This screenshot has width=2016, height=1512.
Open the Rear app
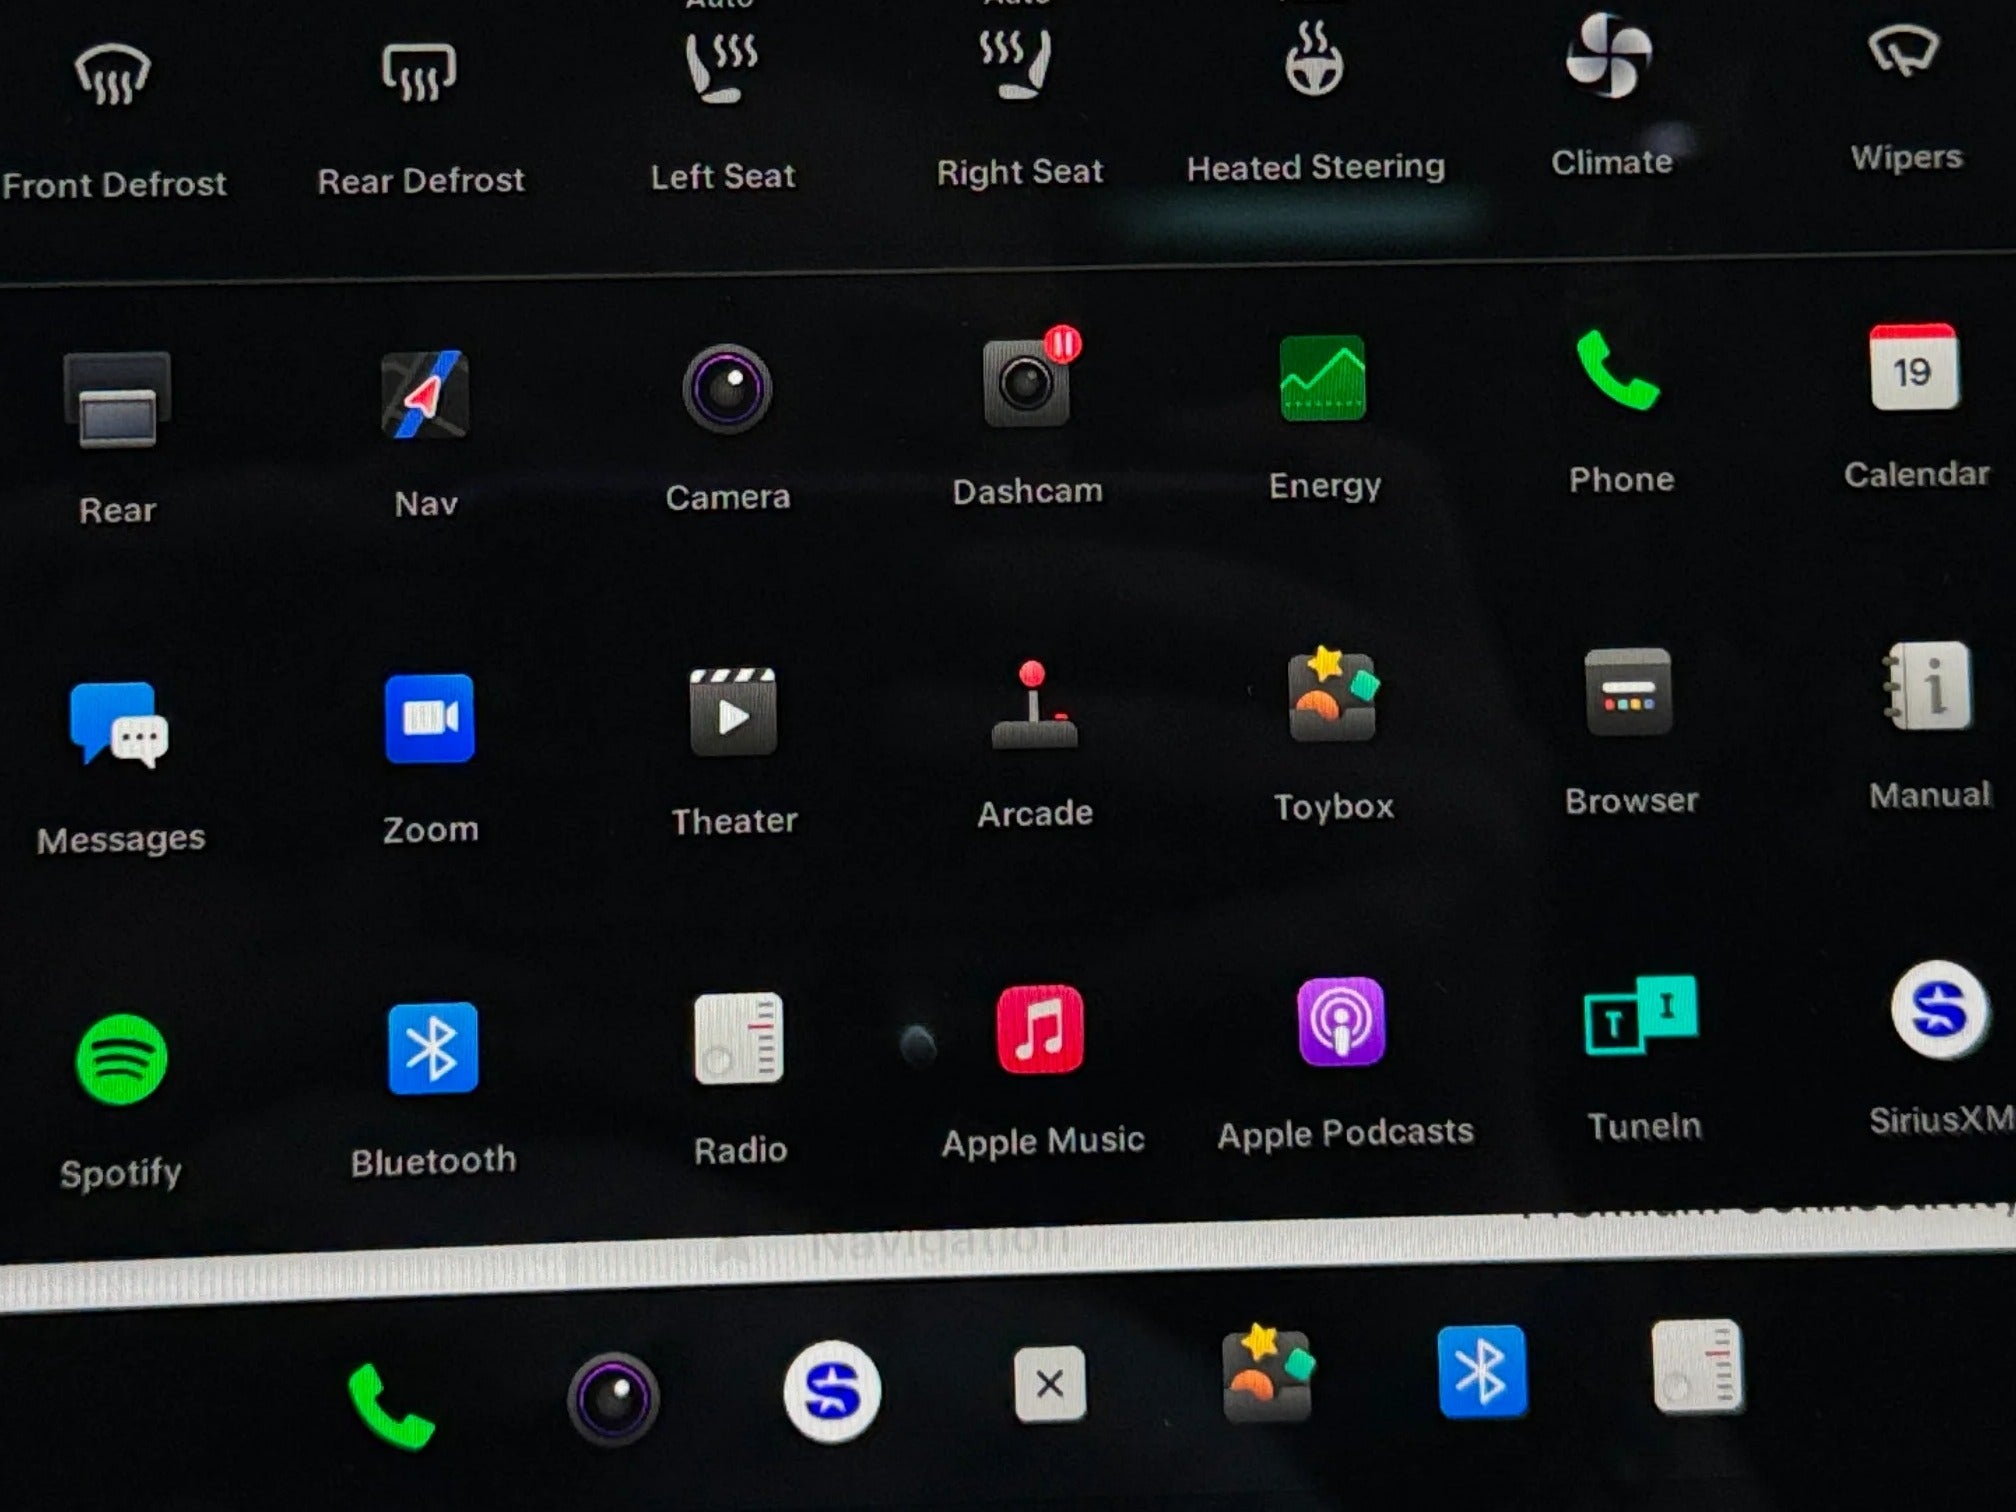click(x=117, y=400)
